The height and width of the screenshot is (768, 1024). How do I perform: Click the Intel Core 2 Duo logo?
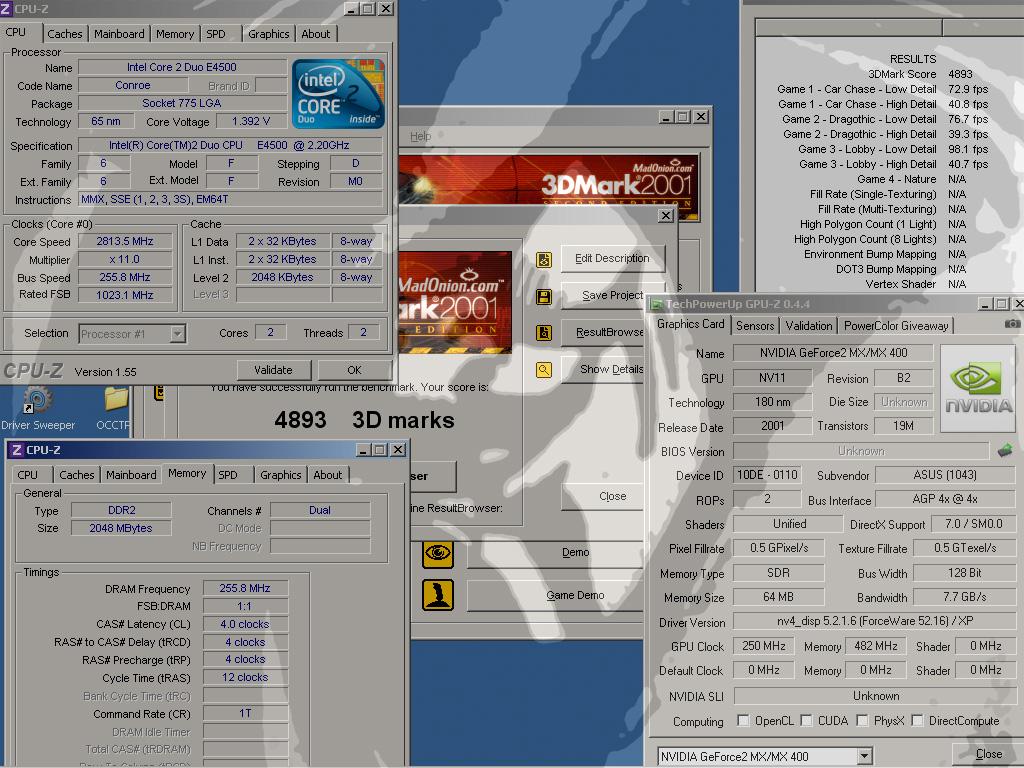click(x=338, y=94)
